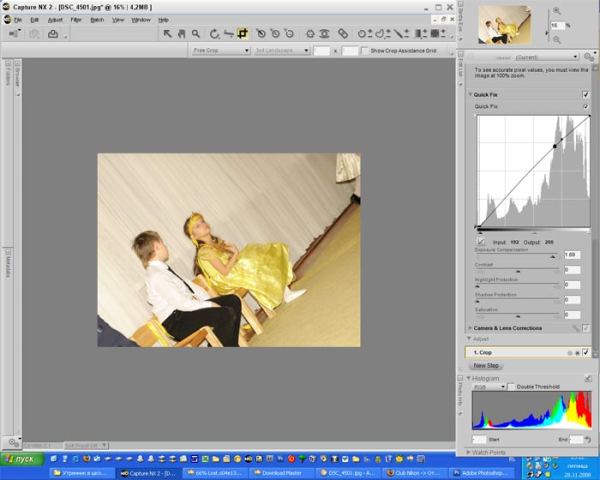The height and width of the screenshot is (480, 600).
Task: Select the Red-Eye Control Point tool
Action: point(324,34)
